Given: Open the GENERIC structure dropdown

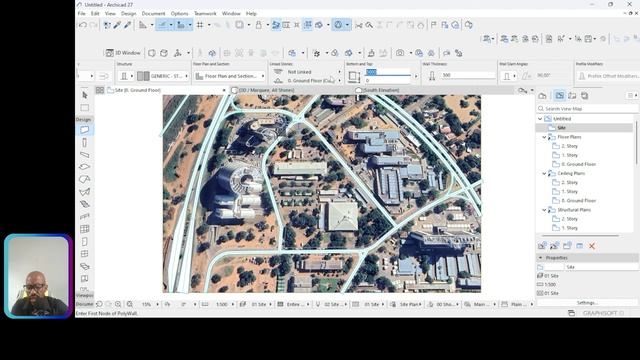Looking at the screenshot, I should pyautogui.click(x=163, y=76).
